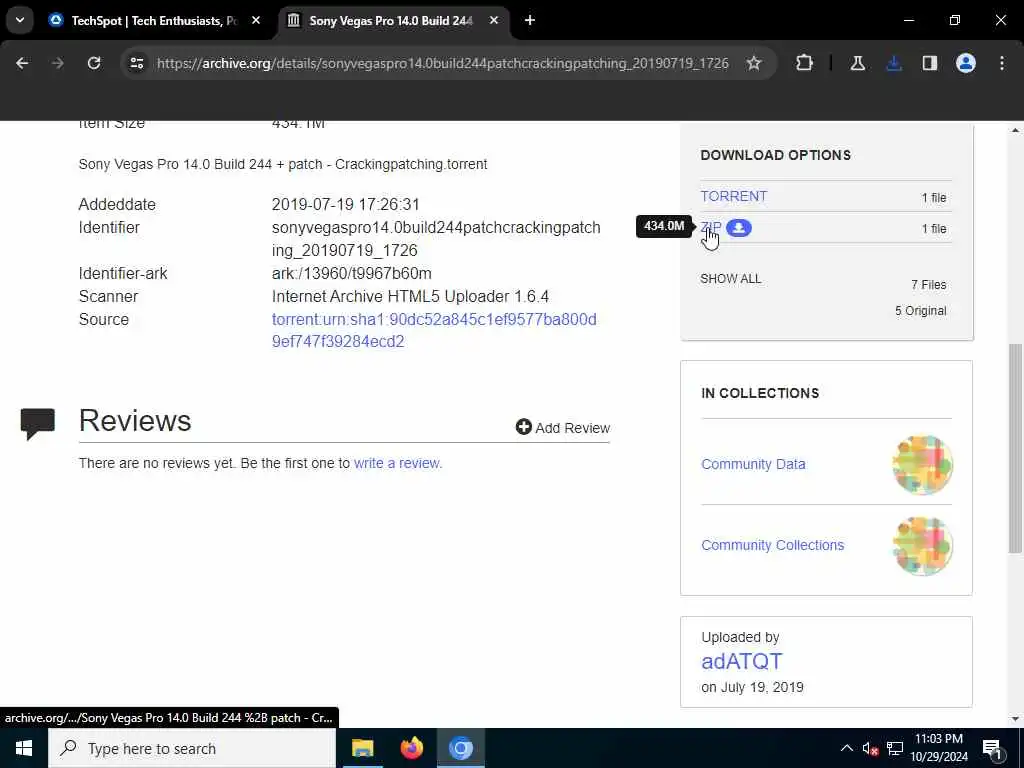Minimize the Chrome window
Image resolution: width=1024 pixels, height=768 pixels.
(908, 20)
